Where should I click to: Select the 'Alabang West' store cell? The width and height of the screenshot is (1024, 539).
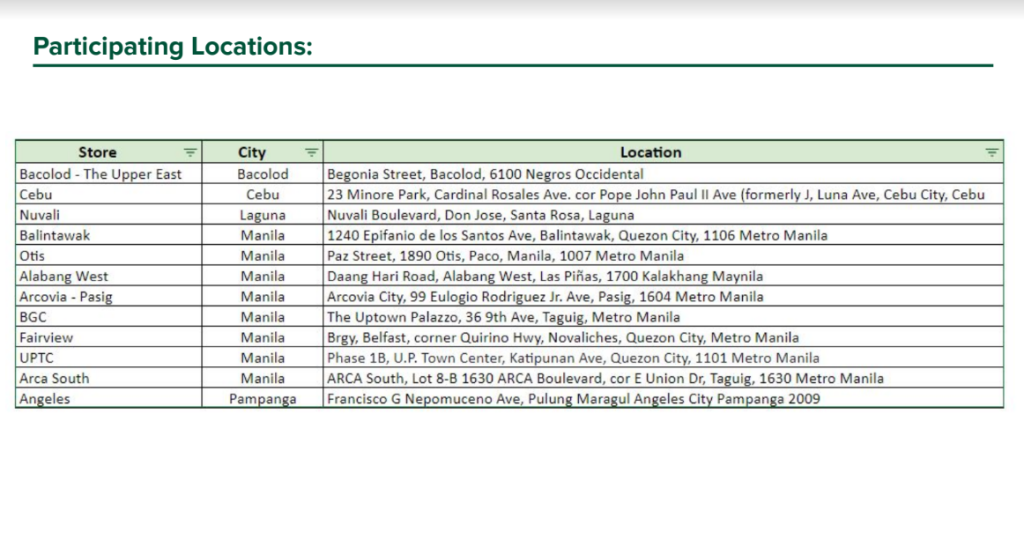coord(109,276)
